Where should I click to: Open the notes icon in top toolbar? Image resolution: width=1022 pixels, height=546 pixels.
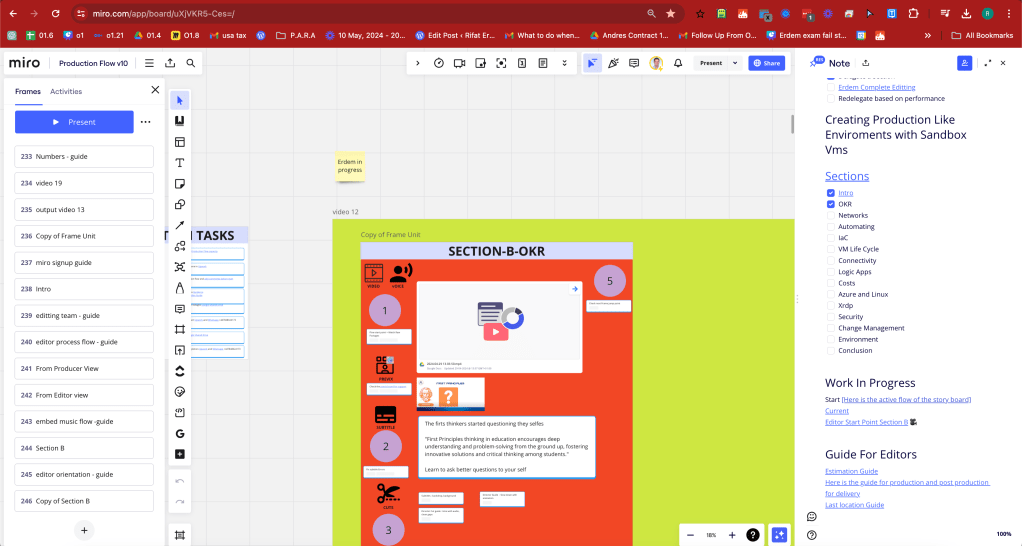coord(543,63)
